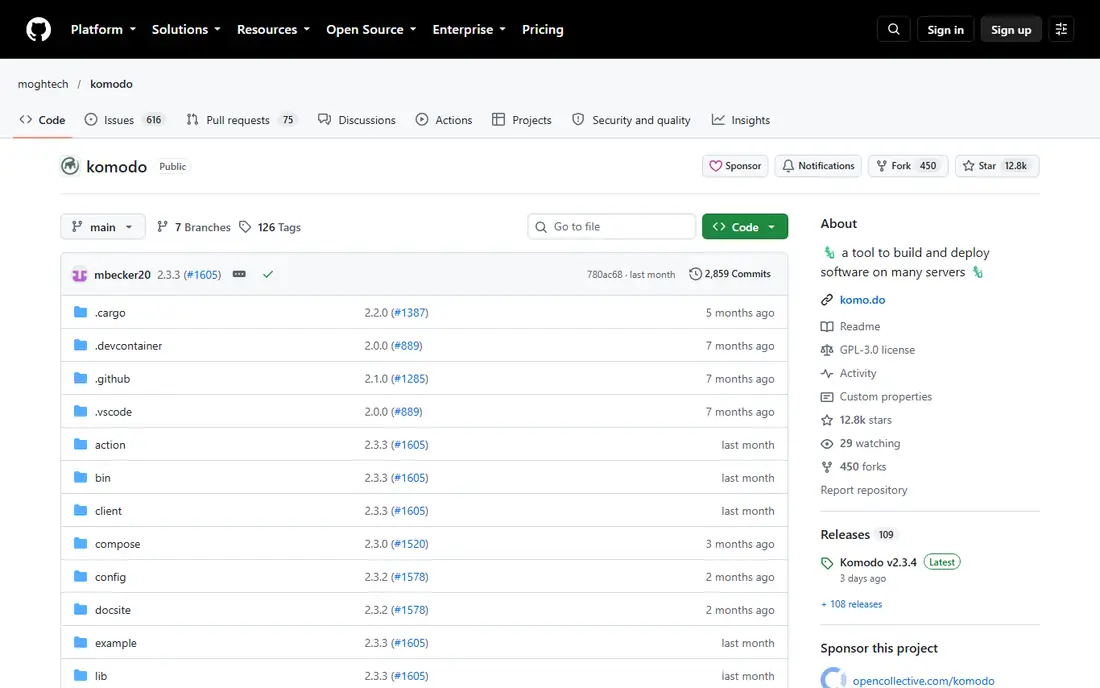Click the Notifications bell button
The width and height of the screenshot is (1100, 688).
[818, 166]
